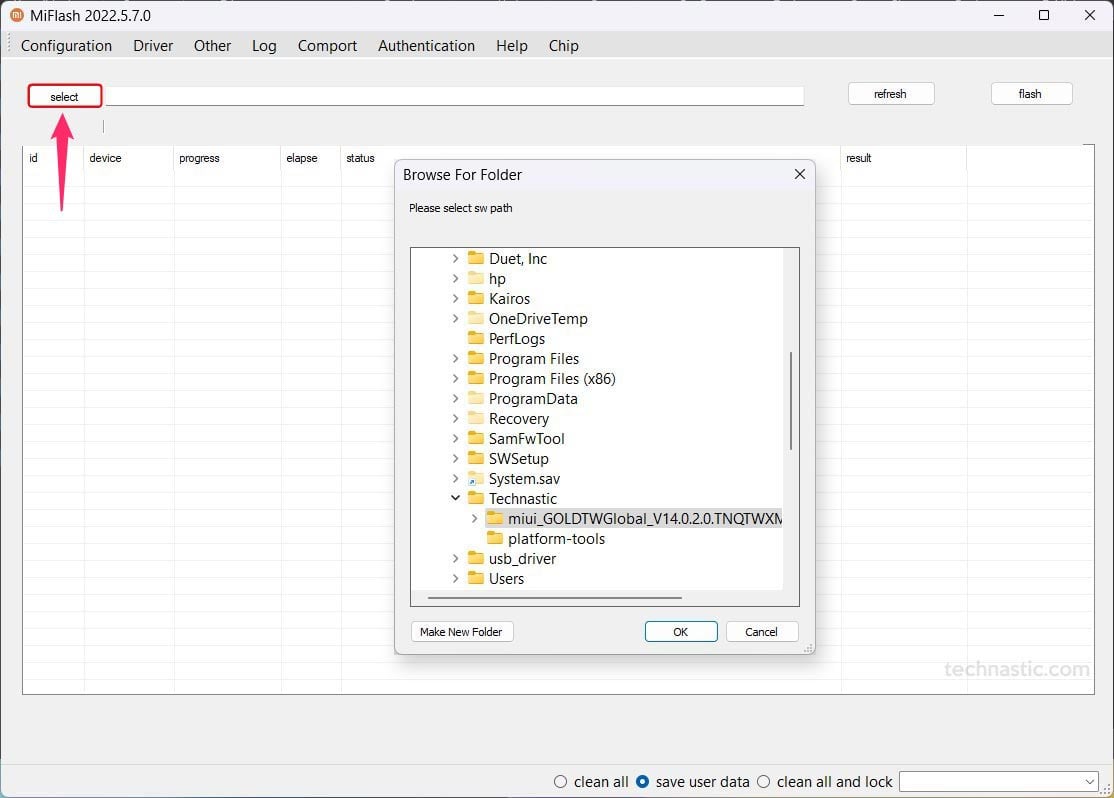Click the Make New Folder button

click(462, 632)
